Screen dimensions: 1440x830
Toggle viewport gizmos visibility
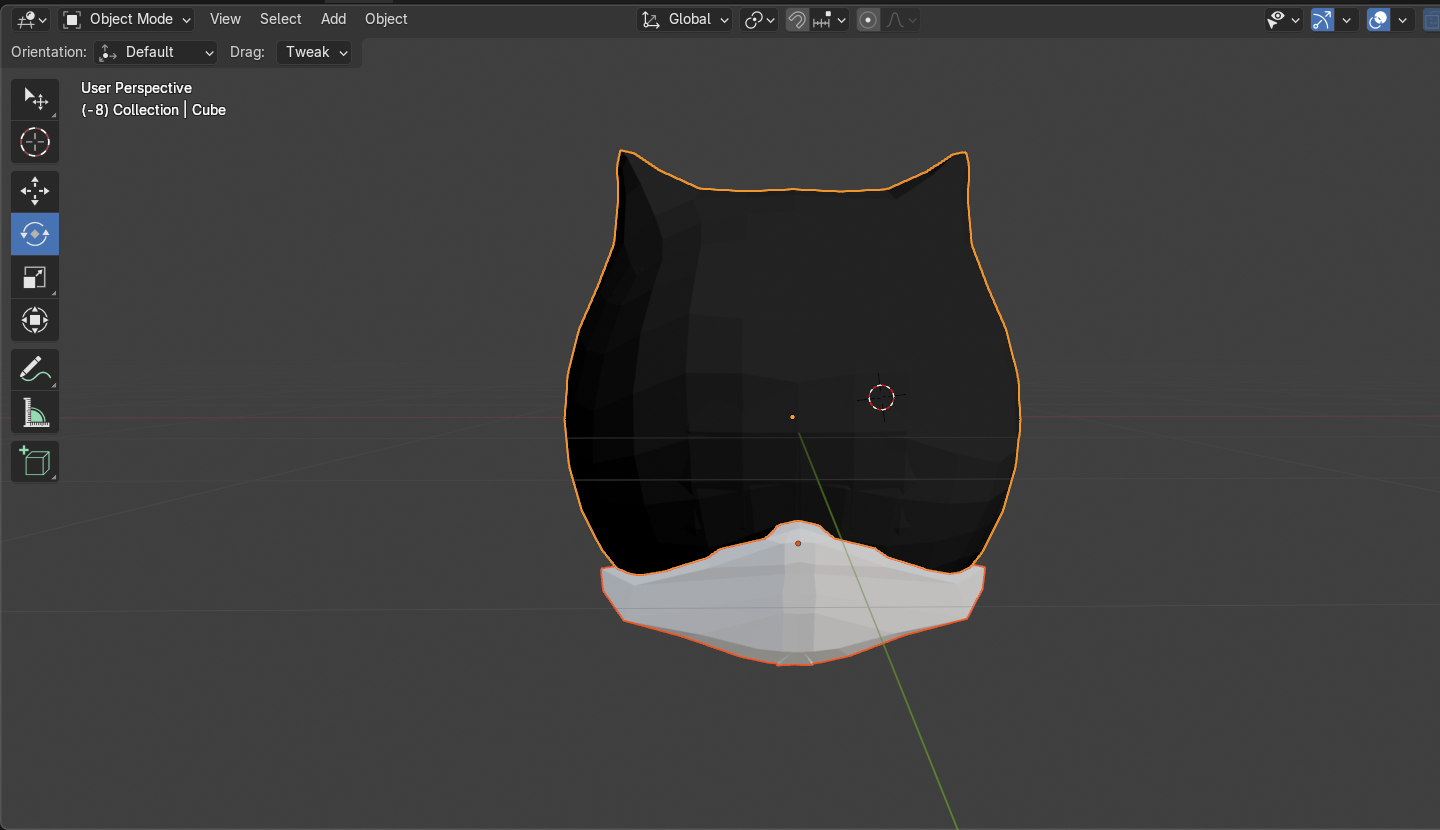tap(1322, 20)
